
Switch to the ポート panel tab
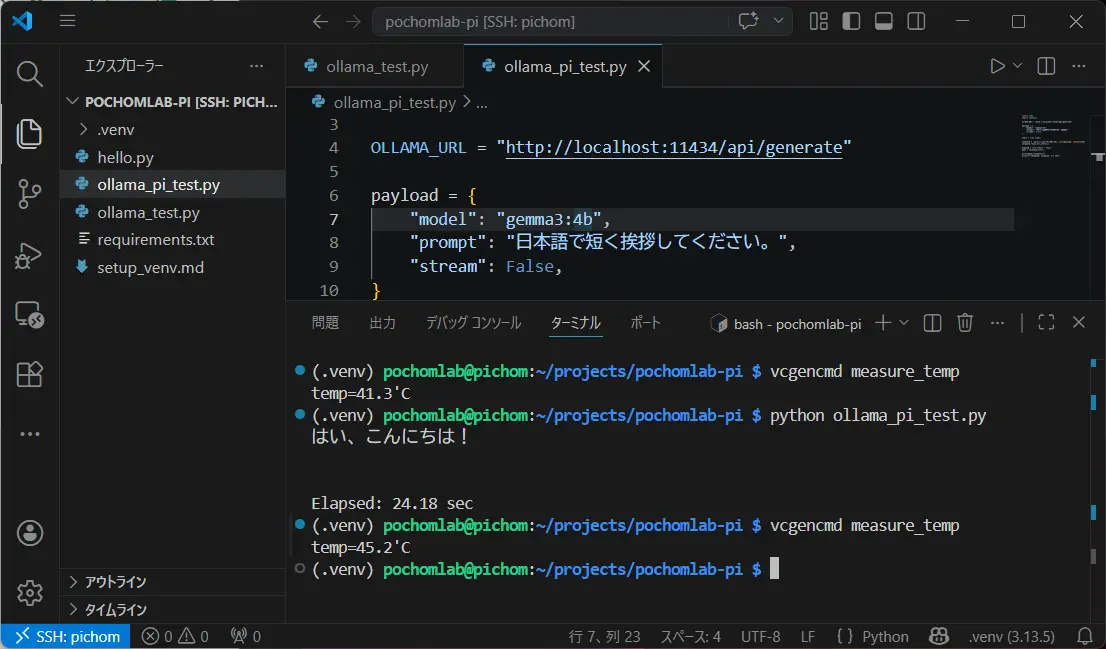645,322
